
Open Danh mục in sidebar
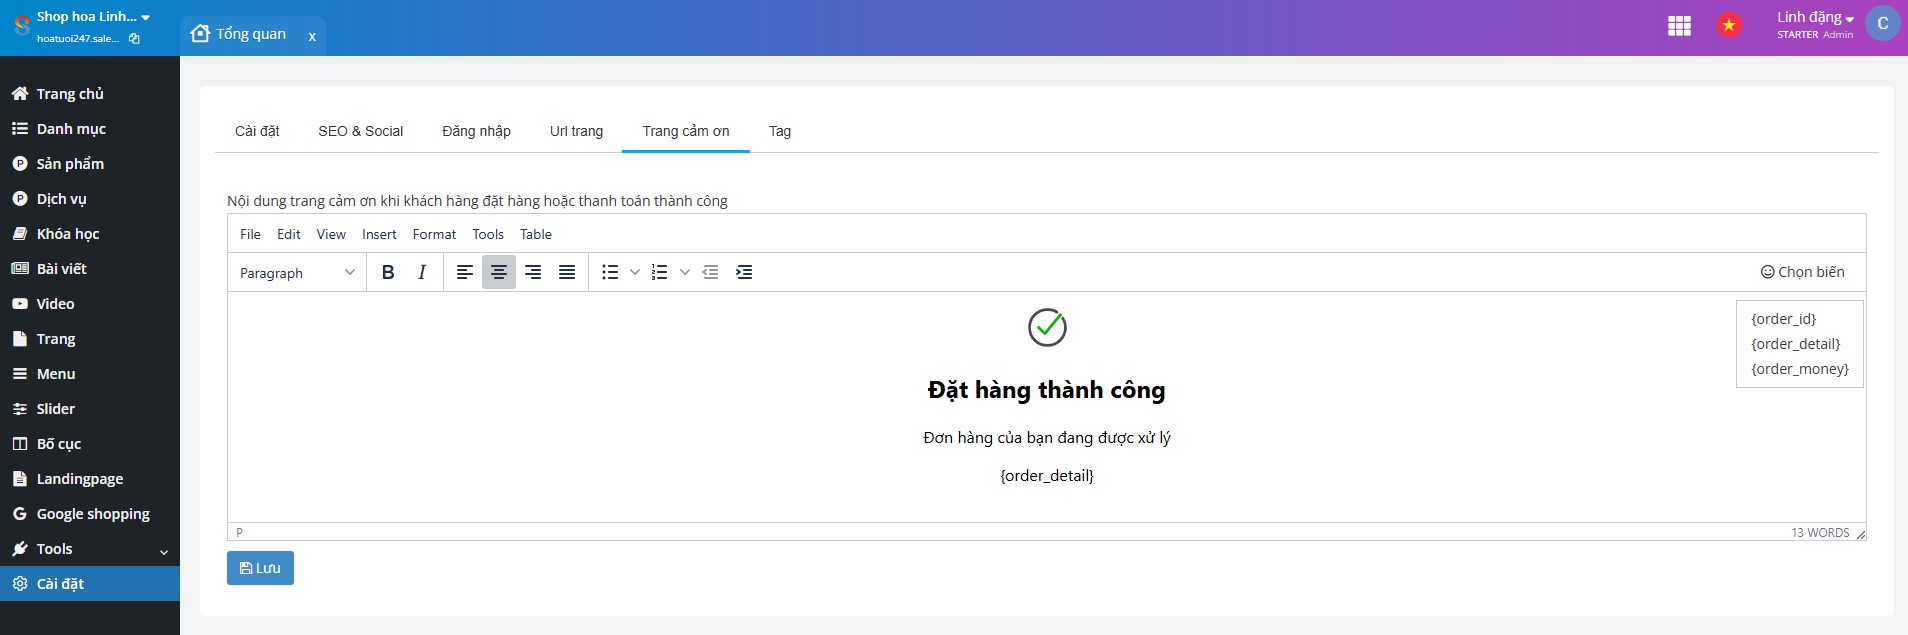click(x=90, y=129)
